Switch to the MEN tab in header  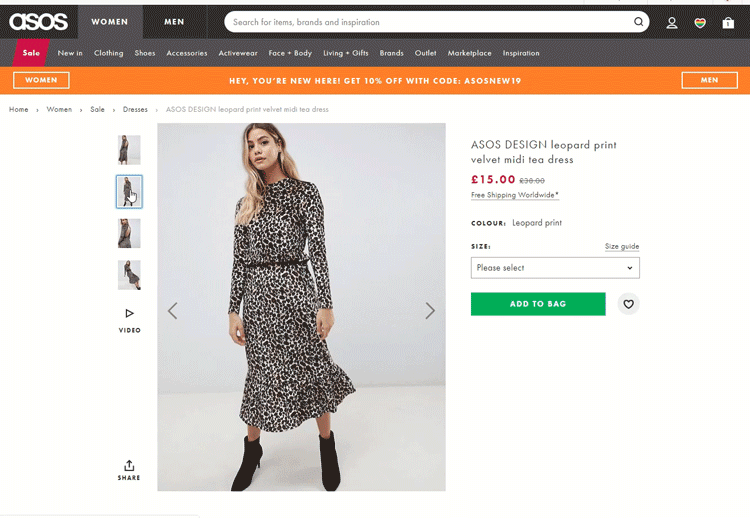[x=174, y=21]
